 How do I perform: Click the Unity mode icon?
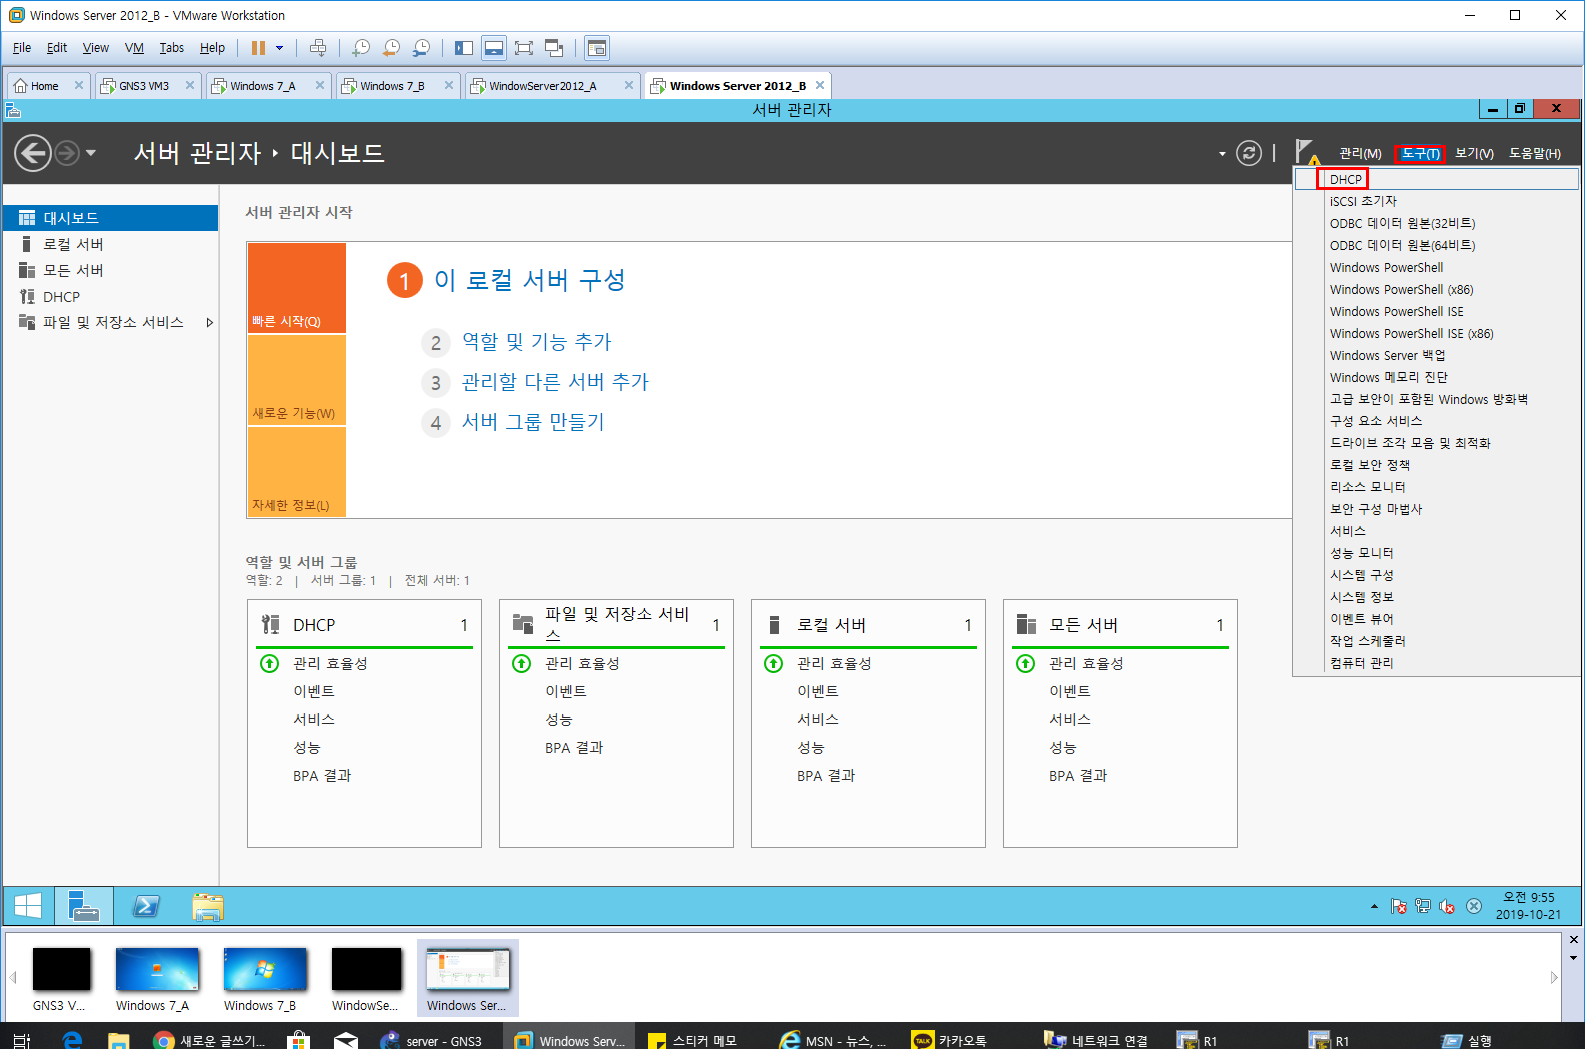click(554, 48)
